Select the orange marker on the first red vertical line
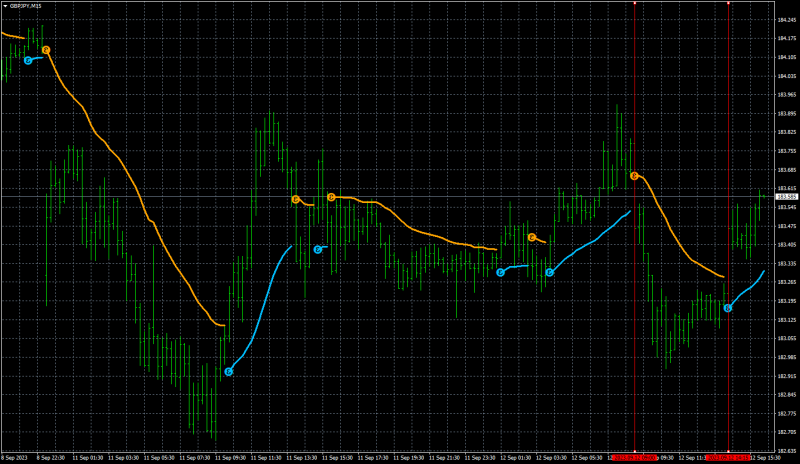The height and width of the screenshot is (464, 800). pos(634,176)
